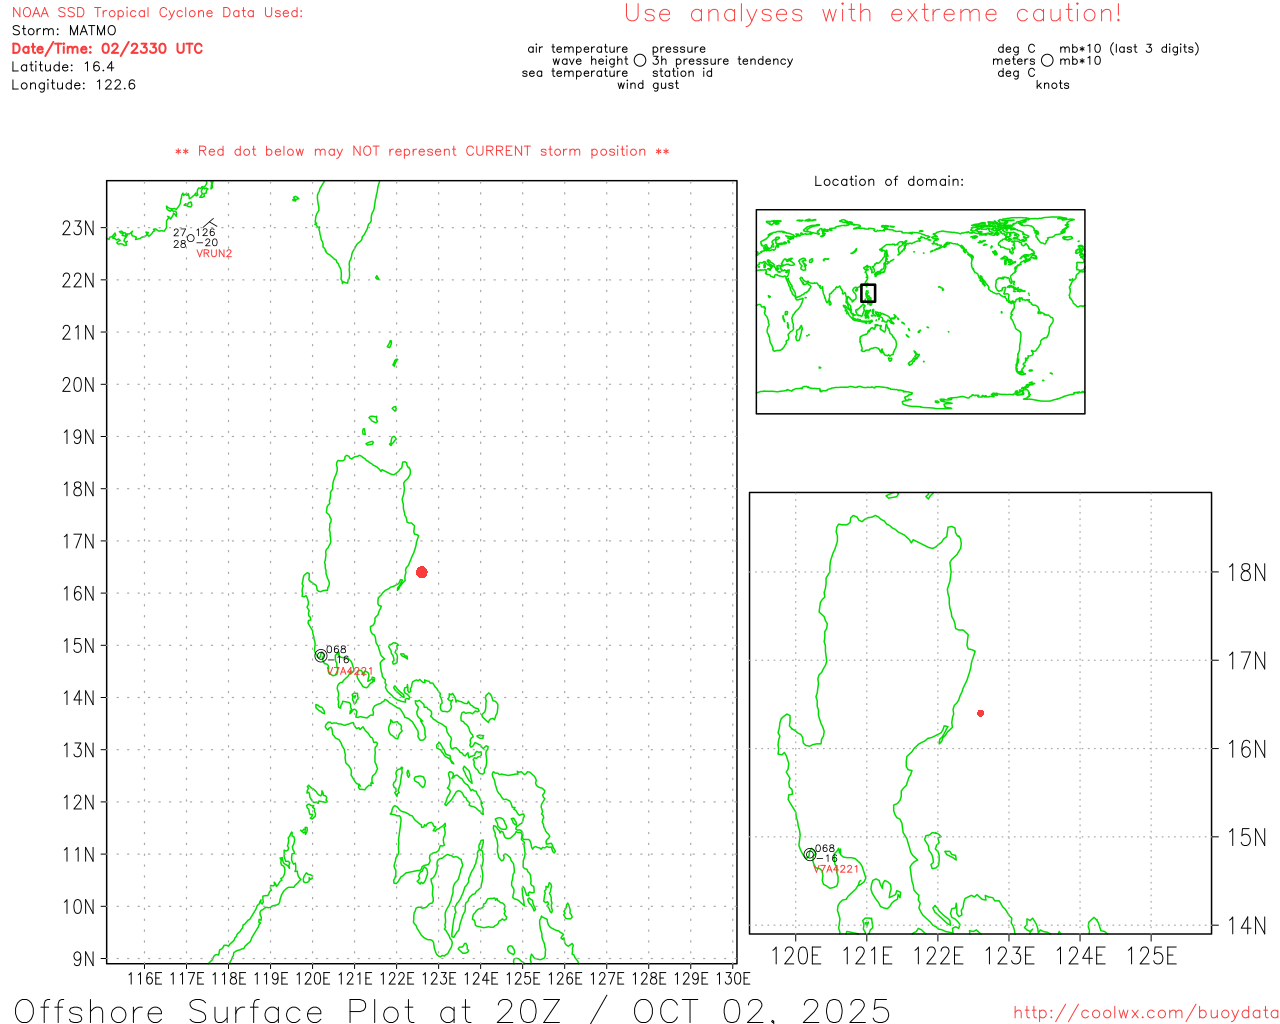Click the world locator map thumbnail
The width and height of the screenshot is (1280, 1024).
pos(920,311)
